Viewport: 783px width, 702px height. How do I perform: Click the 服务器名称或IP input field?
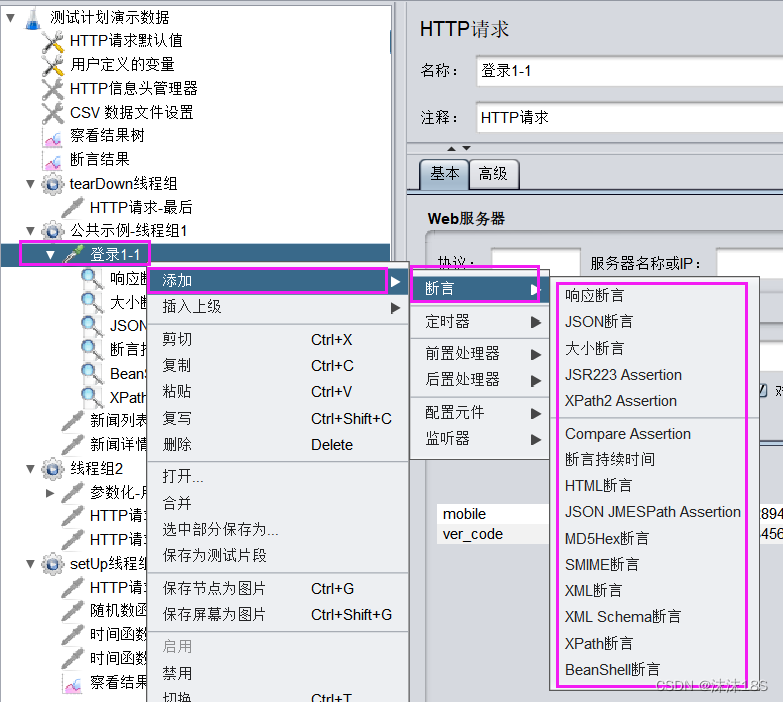(x=749, y=262)
